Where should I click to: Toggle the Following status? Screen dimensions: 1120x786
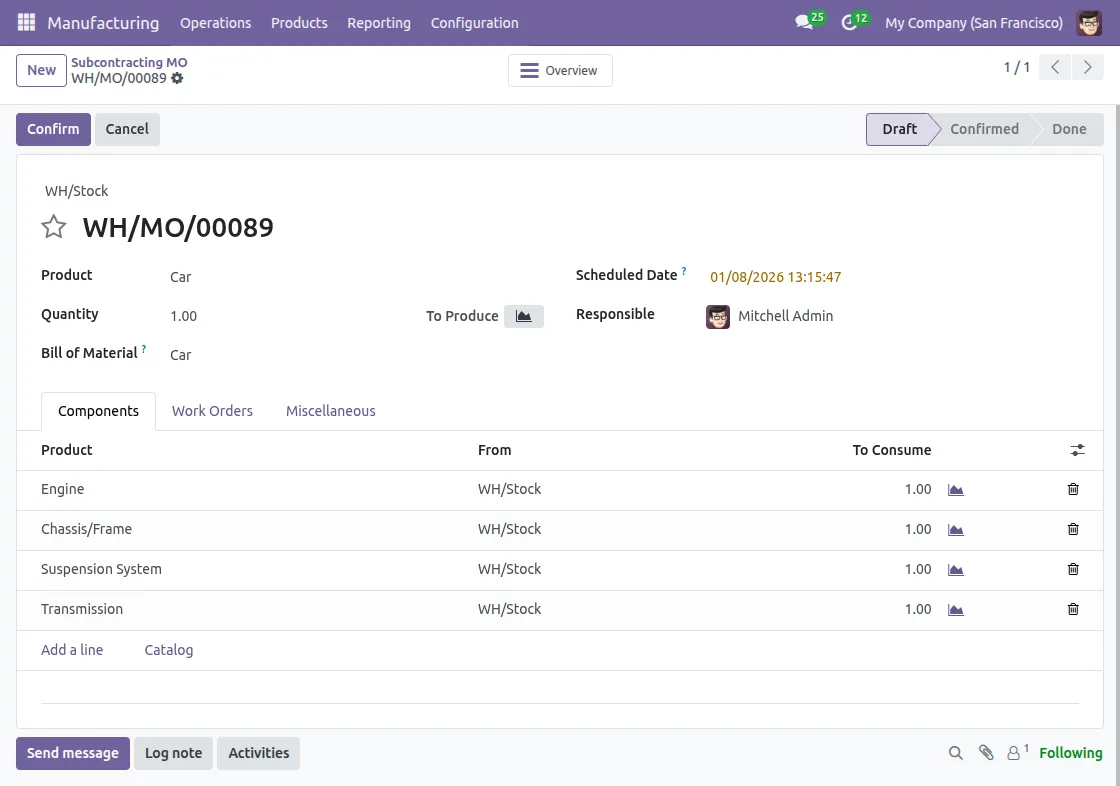pos(1070,753)
